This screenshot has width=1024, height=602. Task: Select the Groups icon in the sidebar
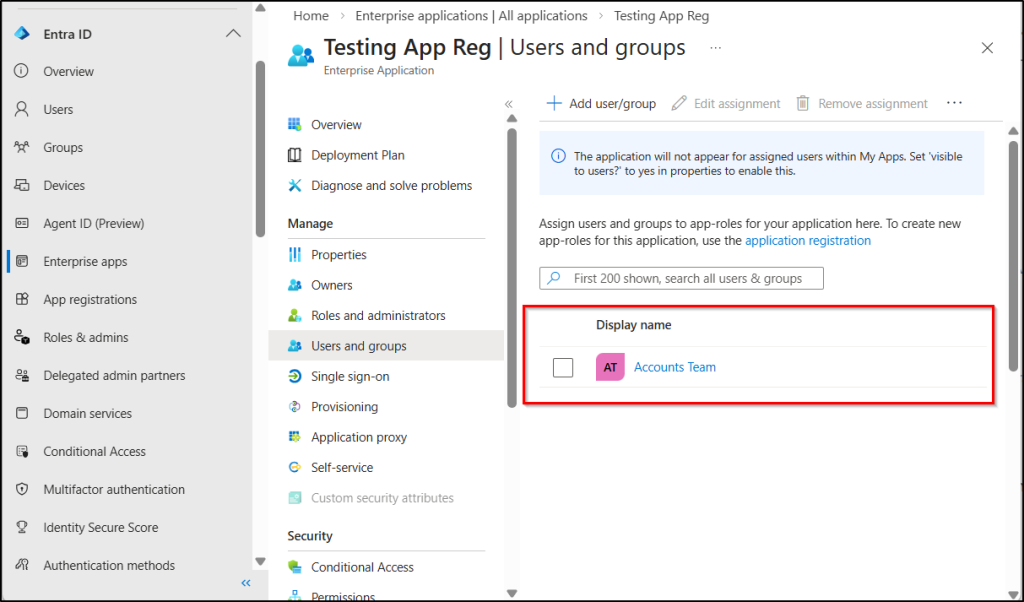pos(21,147)
